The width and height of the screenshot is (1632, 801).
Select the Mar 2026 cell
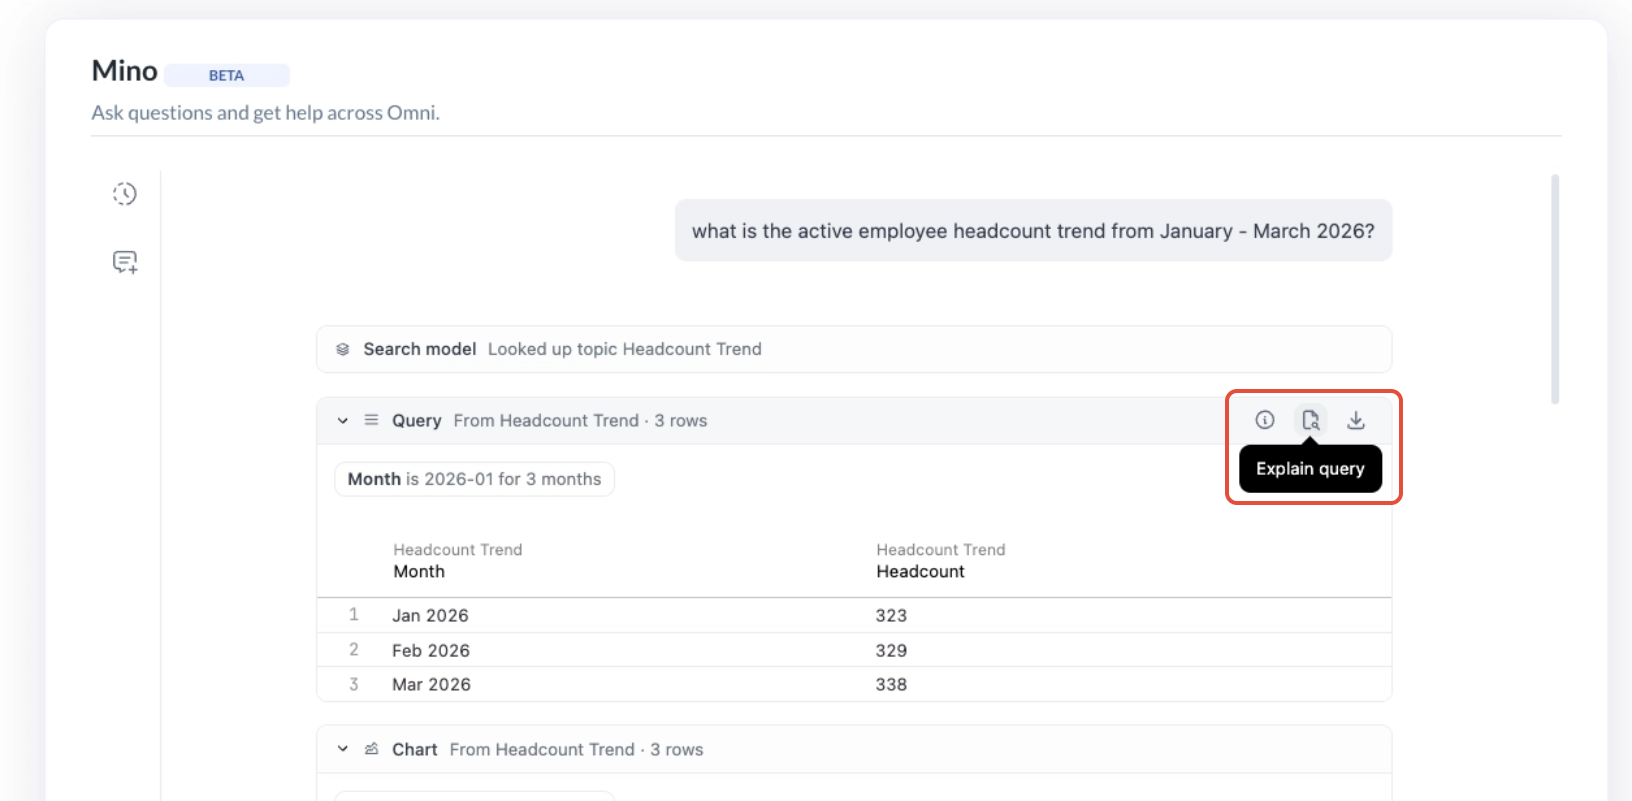[431, 685]
